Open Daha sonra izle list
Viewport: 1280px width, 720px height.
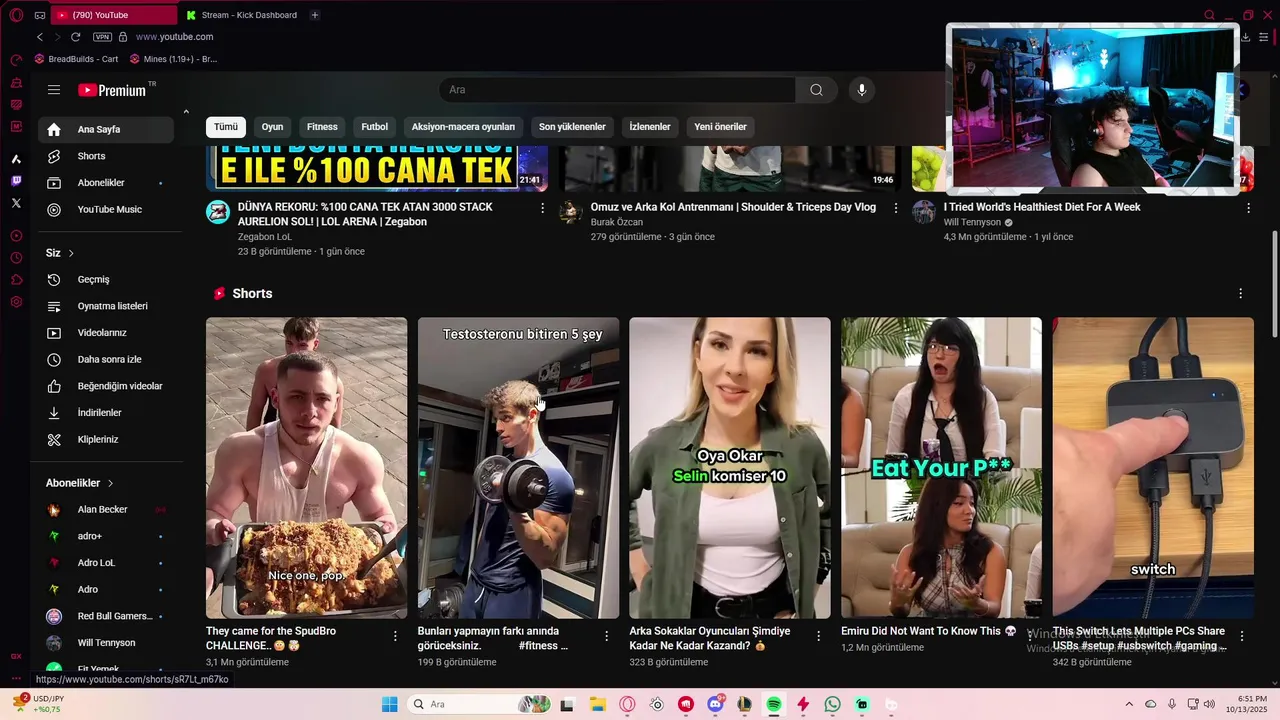tap(106, 360)
